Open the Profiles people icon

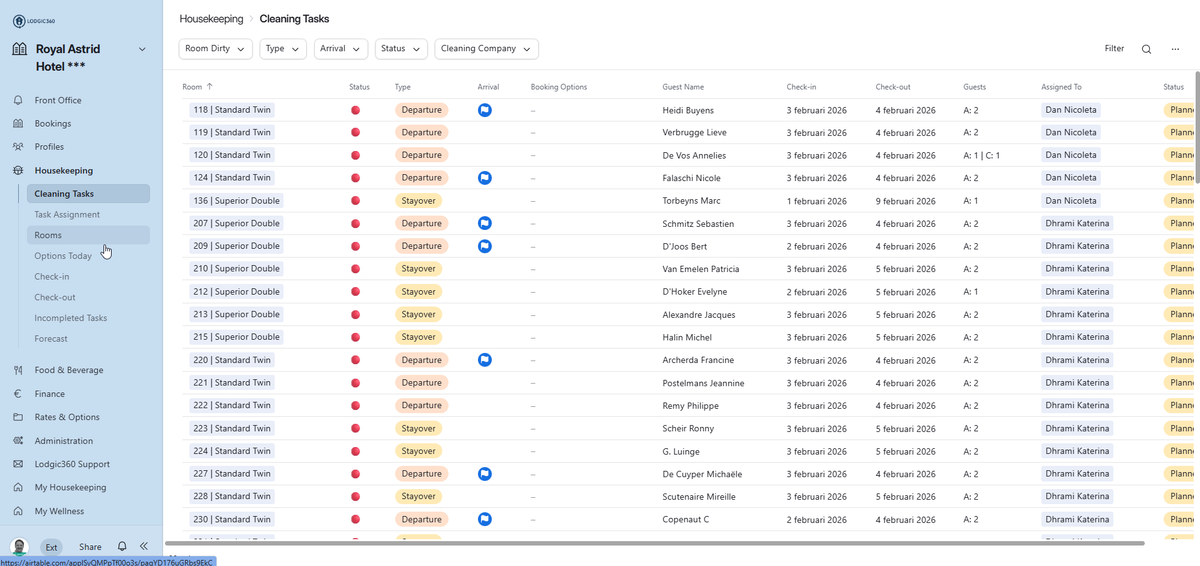pos(18,147)
